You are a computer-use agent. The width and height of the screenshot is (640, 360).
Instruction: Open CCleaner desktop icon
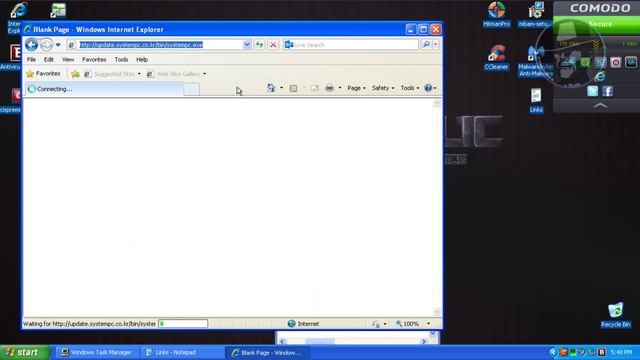[496, 57]
